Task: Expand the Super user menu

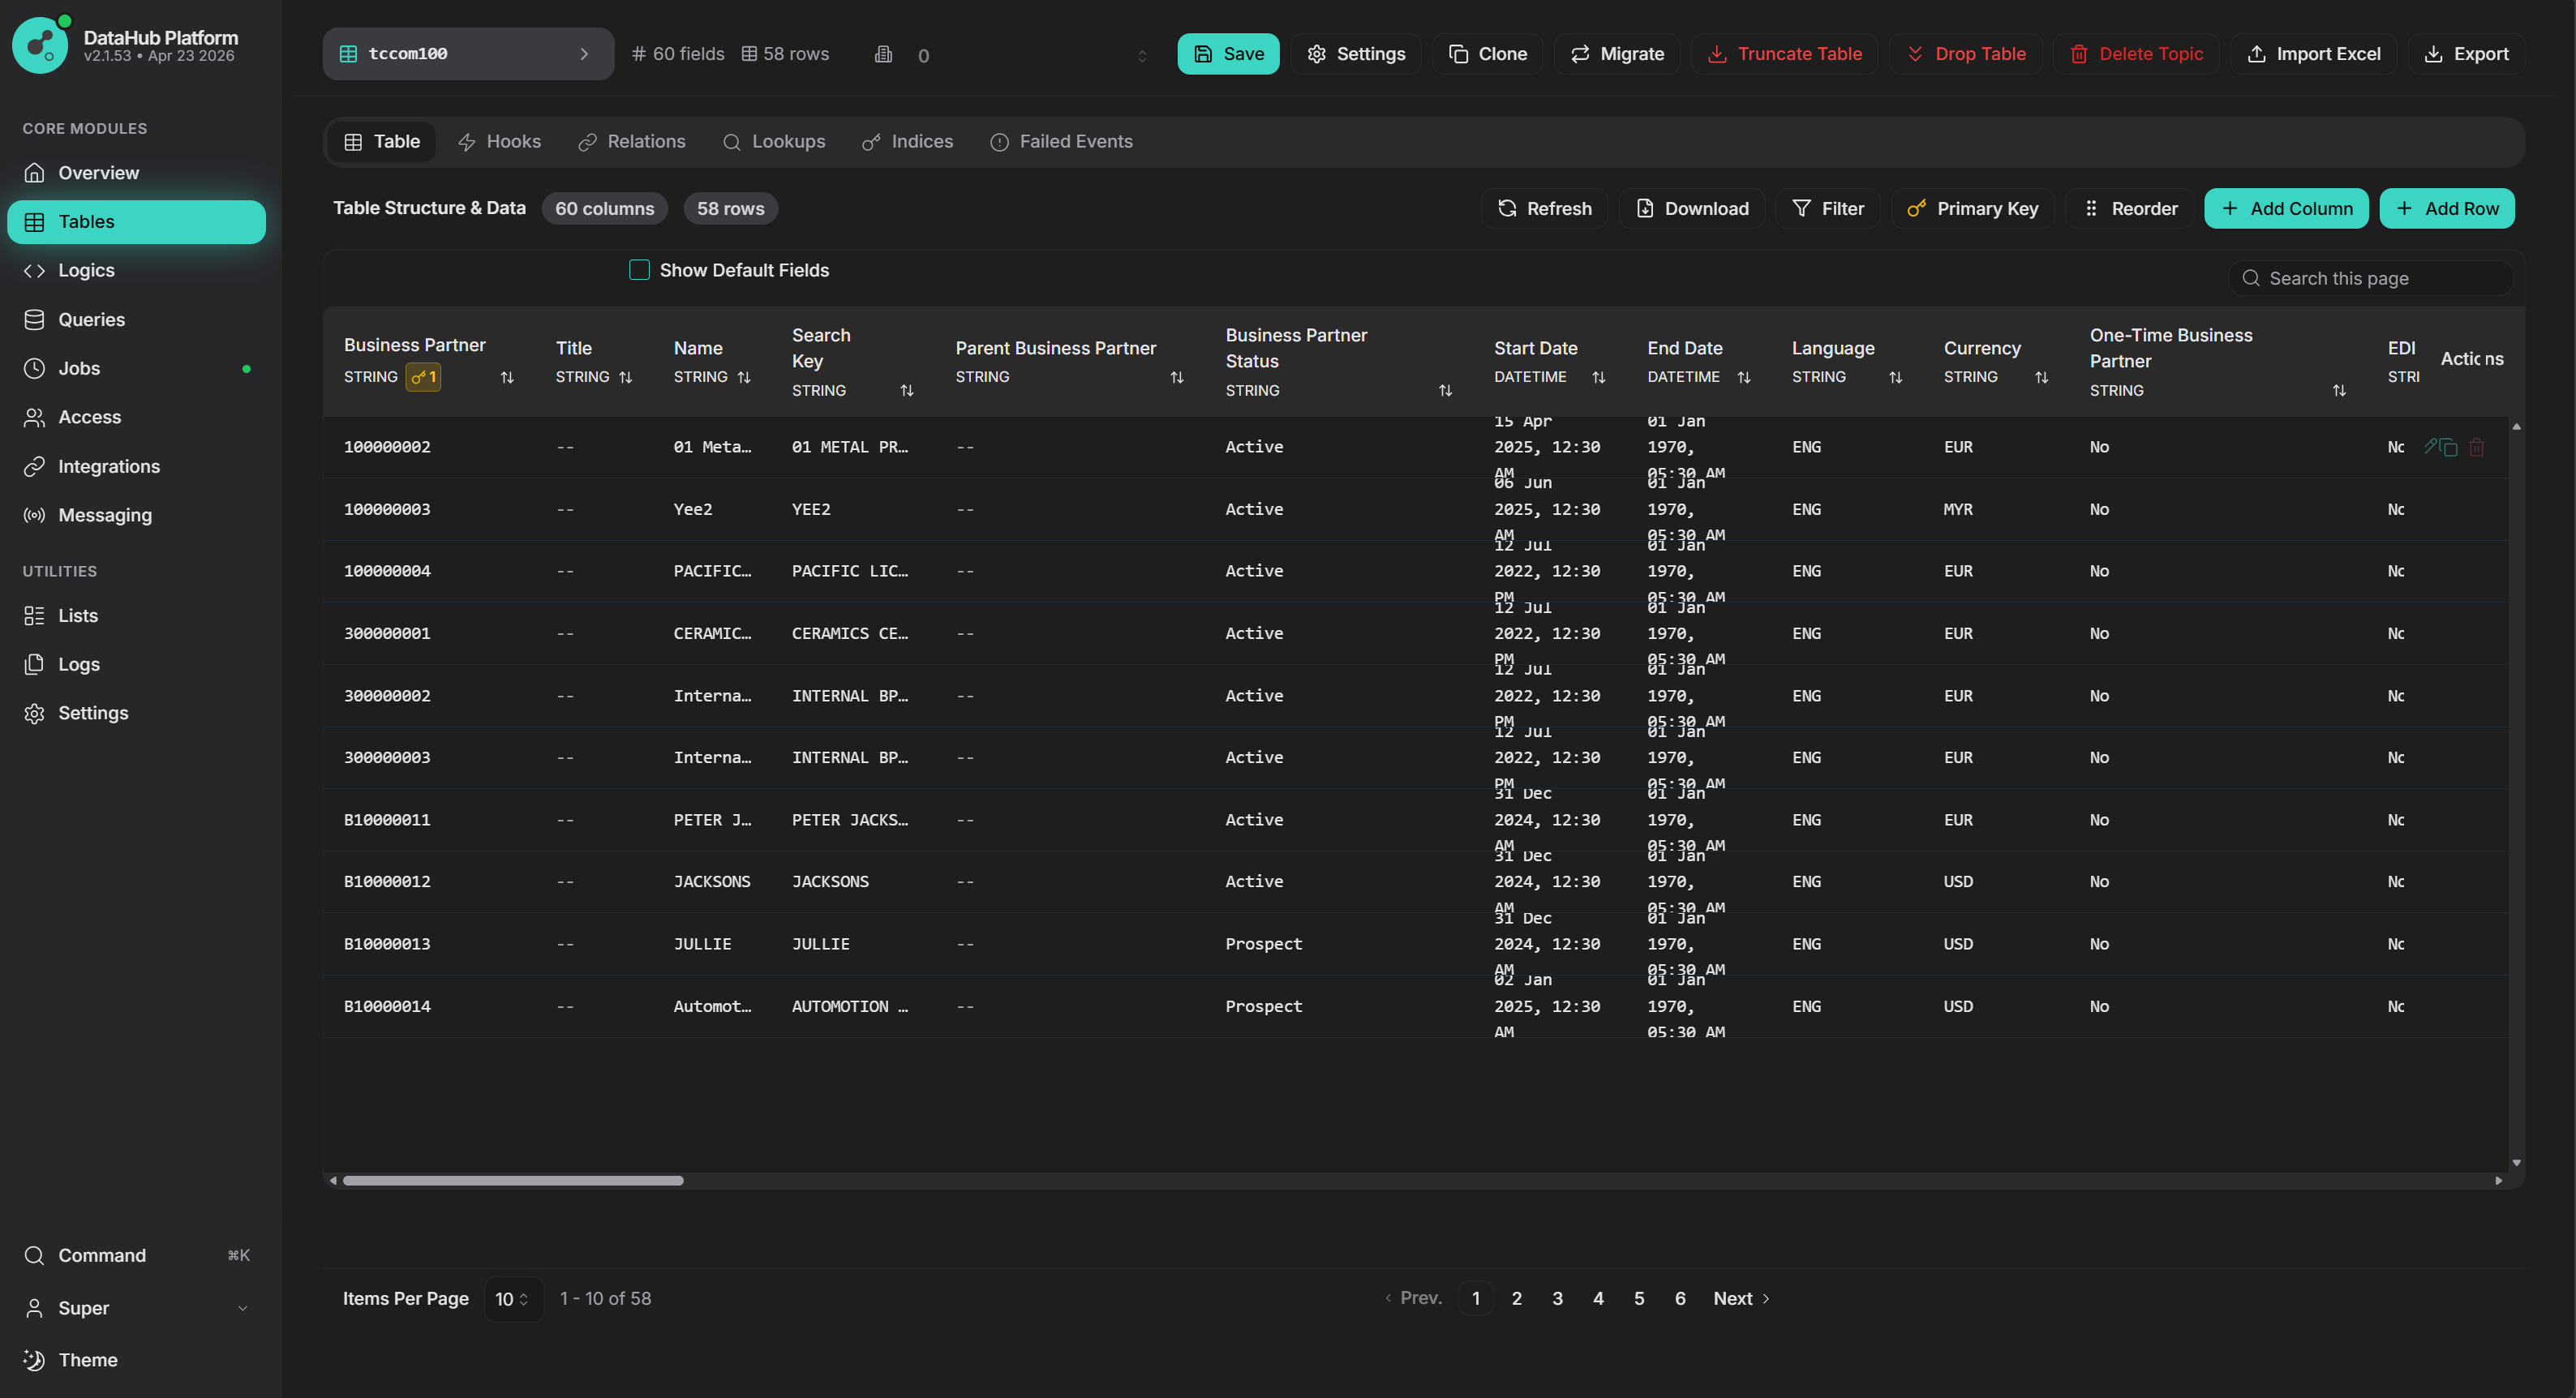Action: coord(136,1308)
